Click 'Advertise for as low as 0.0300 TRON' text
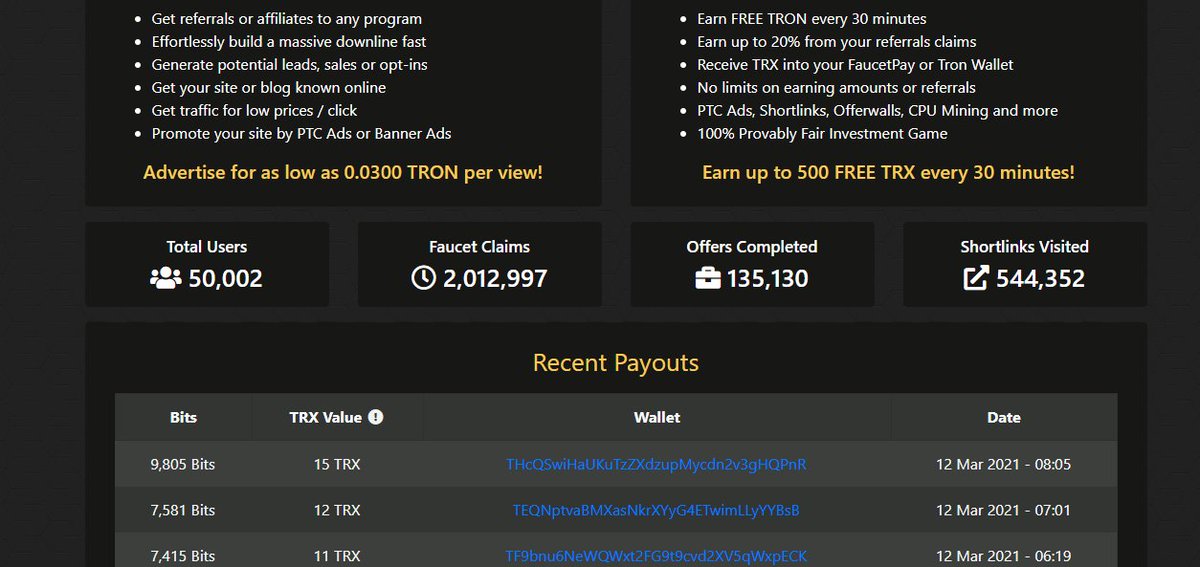This screenshot has width=1200, height=567. 343,172
